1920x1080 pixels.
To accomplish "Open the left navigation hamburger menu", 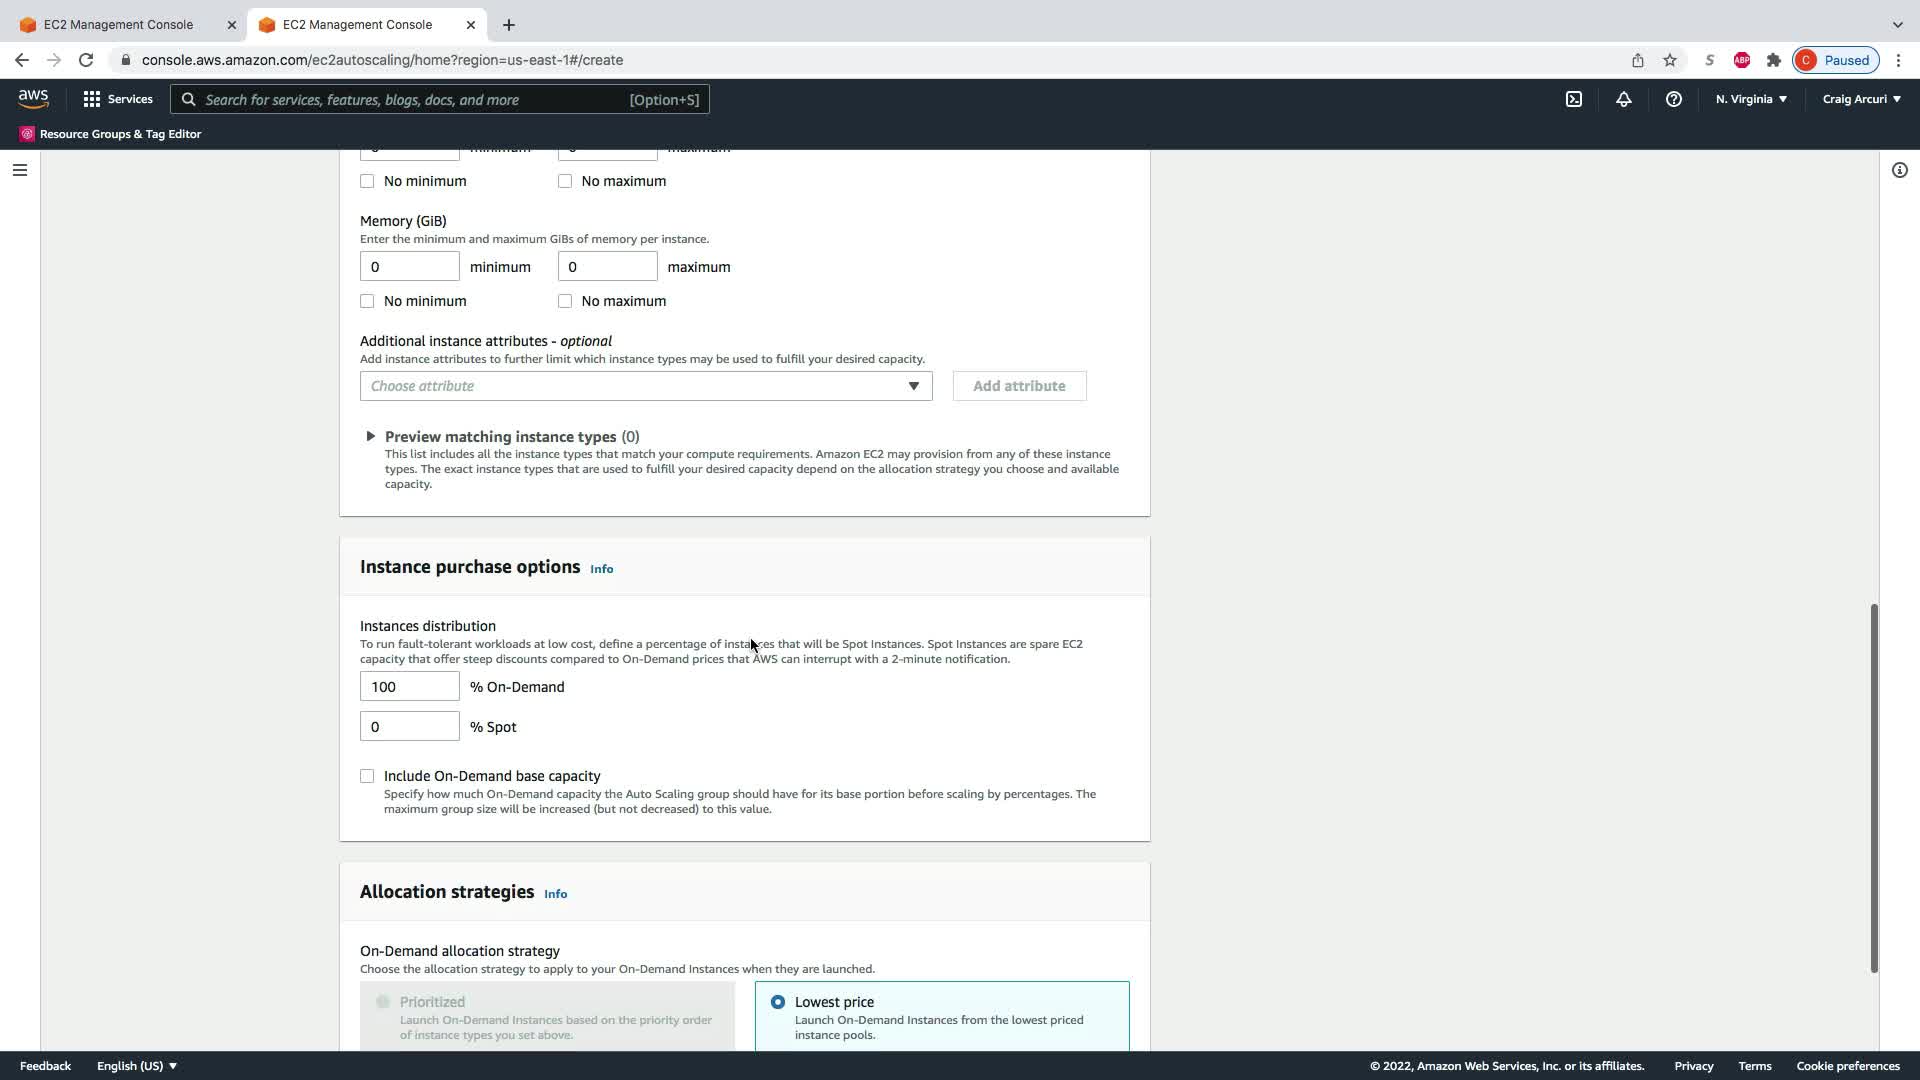I will [19, 170].
